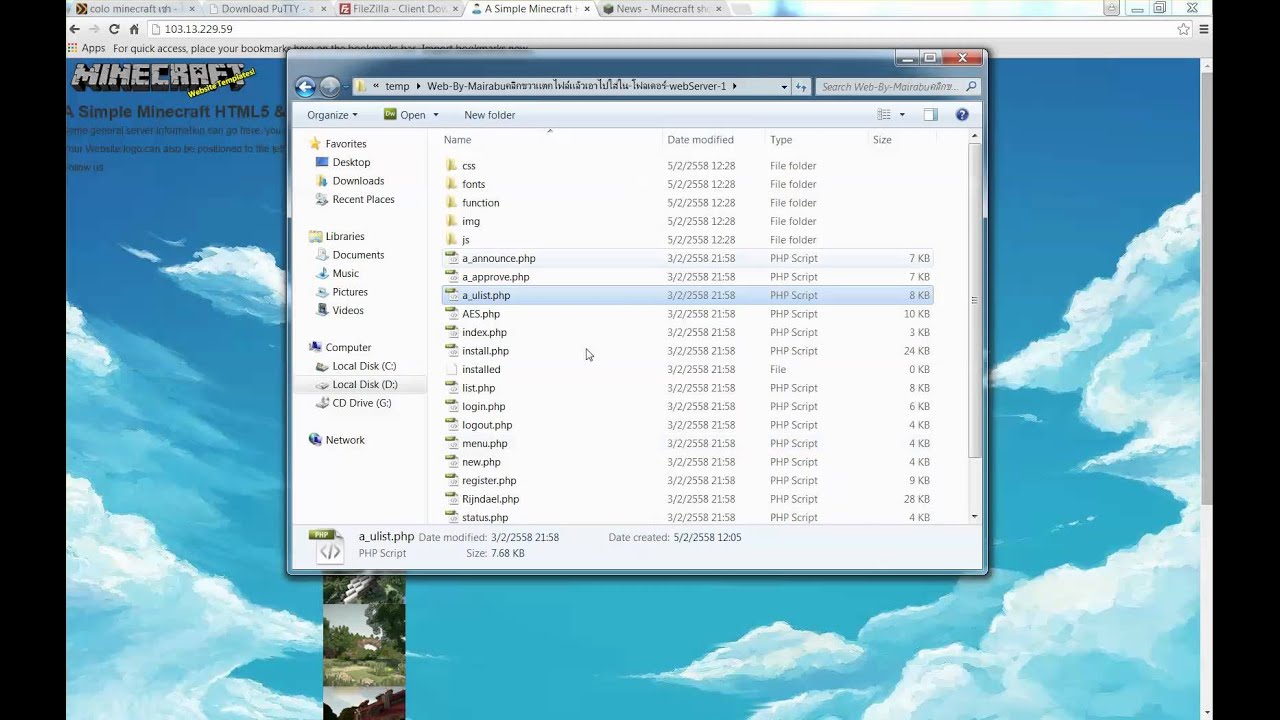Change view using the views icon
The image size is (1280, 720).
[884, 115]
